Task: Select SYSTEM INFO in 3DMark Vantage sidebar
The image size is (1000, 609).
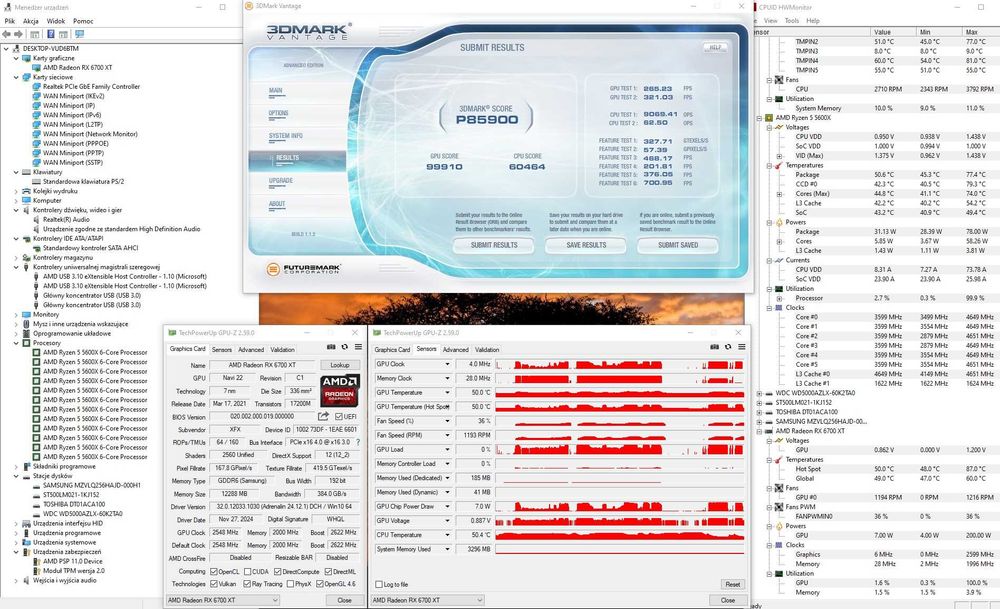Action: [x=286, y=136]
